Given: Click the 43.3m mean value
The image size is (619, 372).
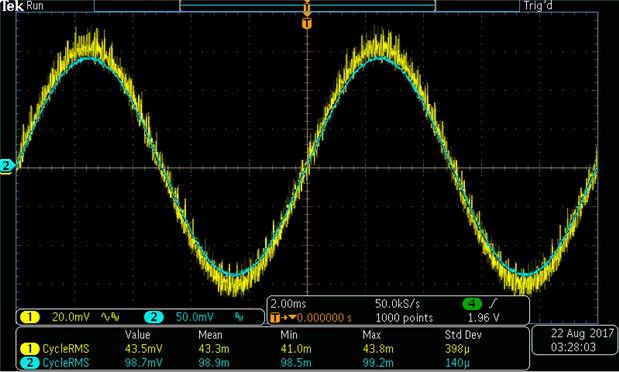Looking at the screenshot, I should (214, 349).
